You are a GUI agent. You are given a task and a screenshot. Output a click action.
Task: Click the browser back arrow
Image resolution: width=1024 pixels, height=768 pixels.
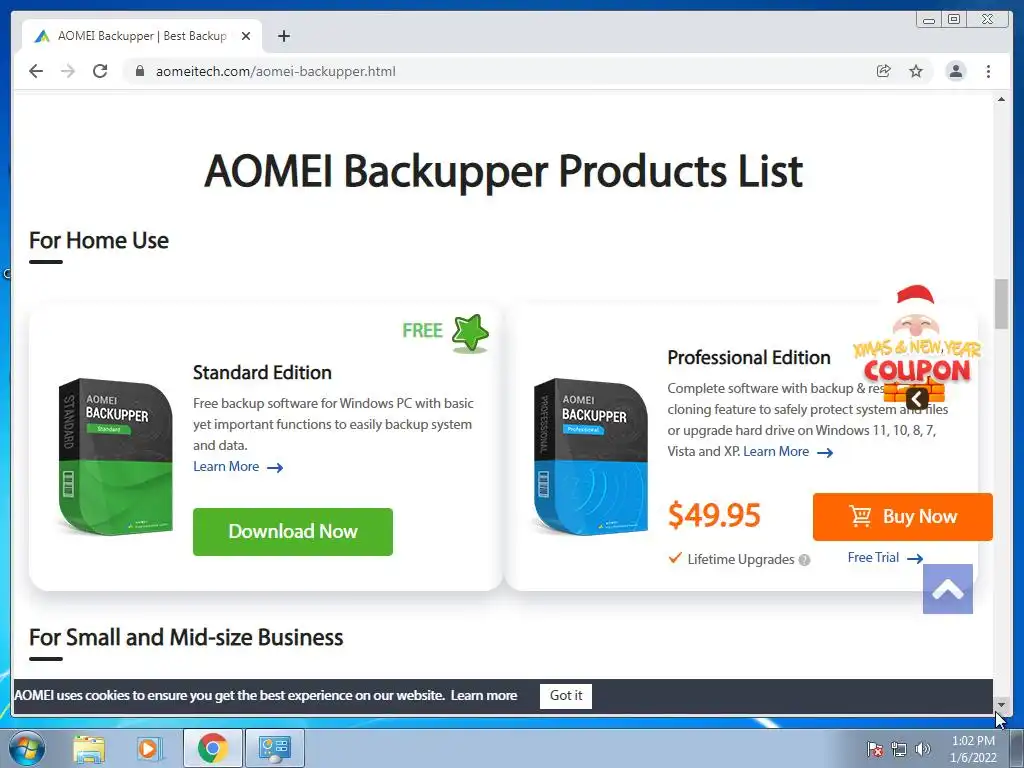pos(36,71)
